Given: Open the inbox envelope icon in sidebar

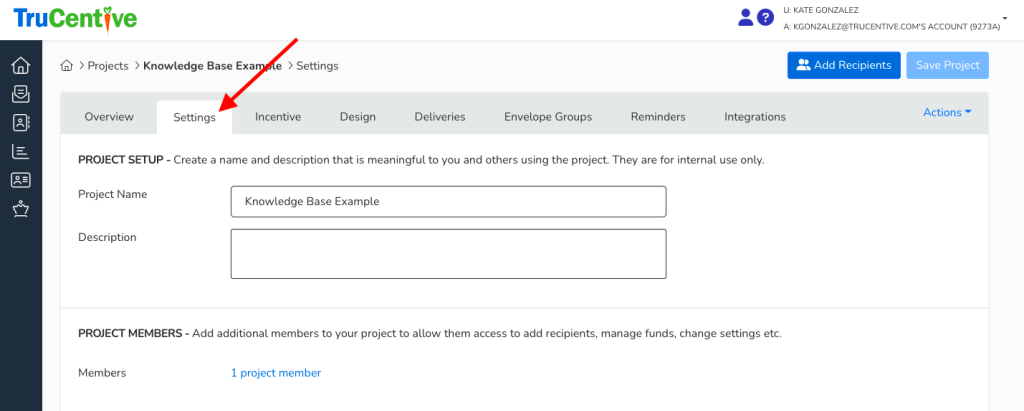Looking at the screenshot, I should coord(20,94).
